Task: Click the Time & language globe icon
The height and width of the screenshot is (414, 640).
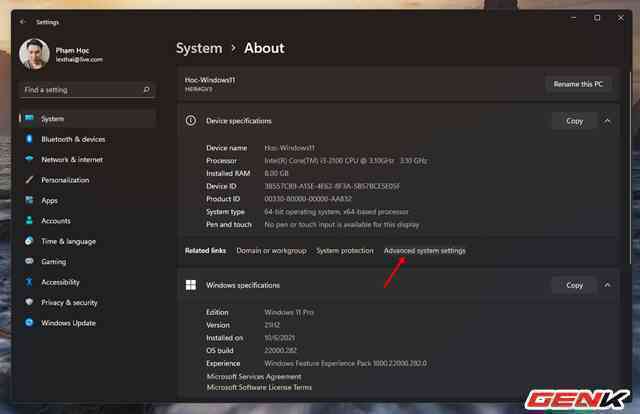Action: pos(29,241)
